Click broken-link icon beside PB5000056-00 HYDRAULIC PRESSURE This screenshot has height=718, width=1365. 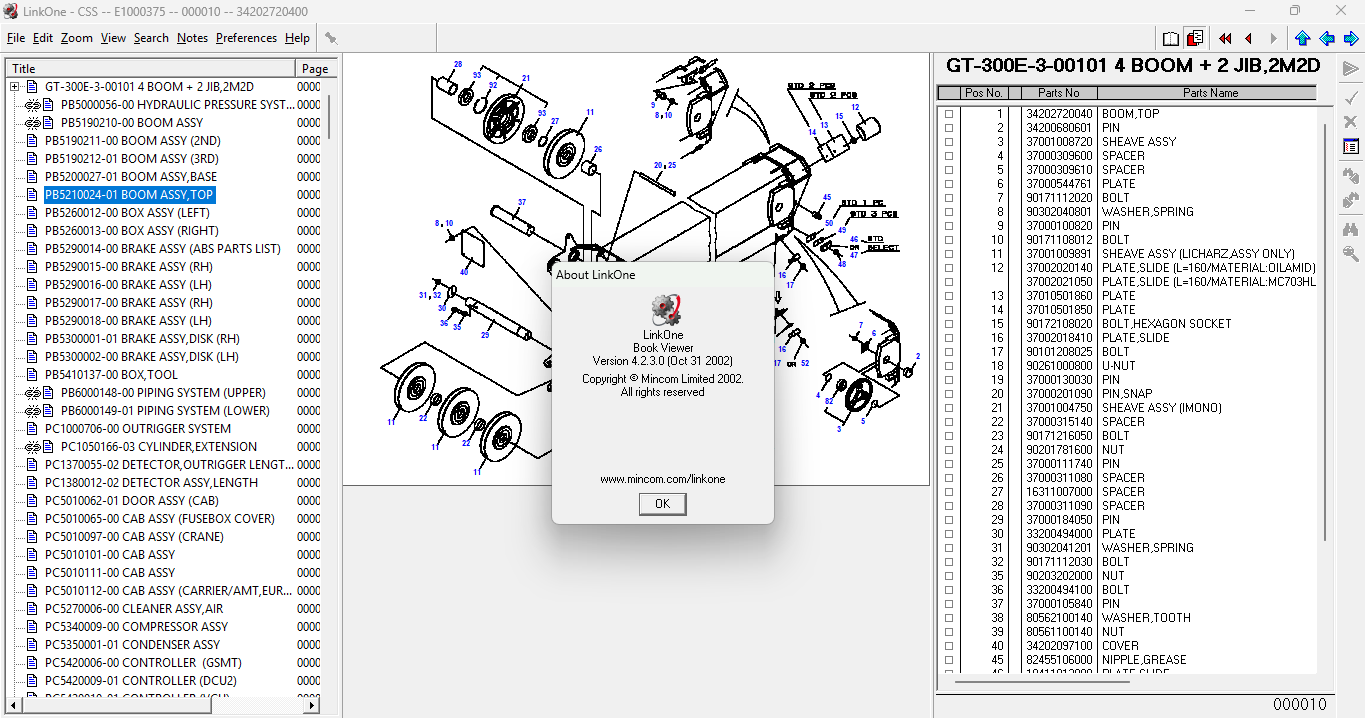tap(32, 105)
